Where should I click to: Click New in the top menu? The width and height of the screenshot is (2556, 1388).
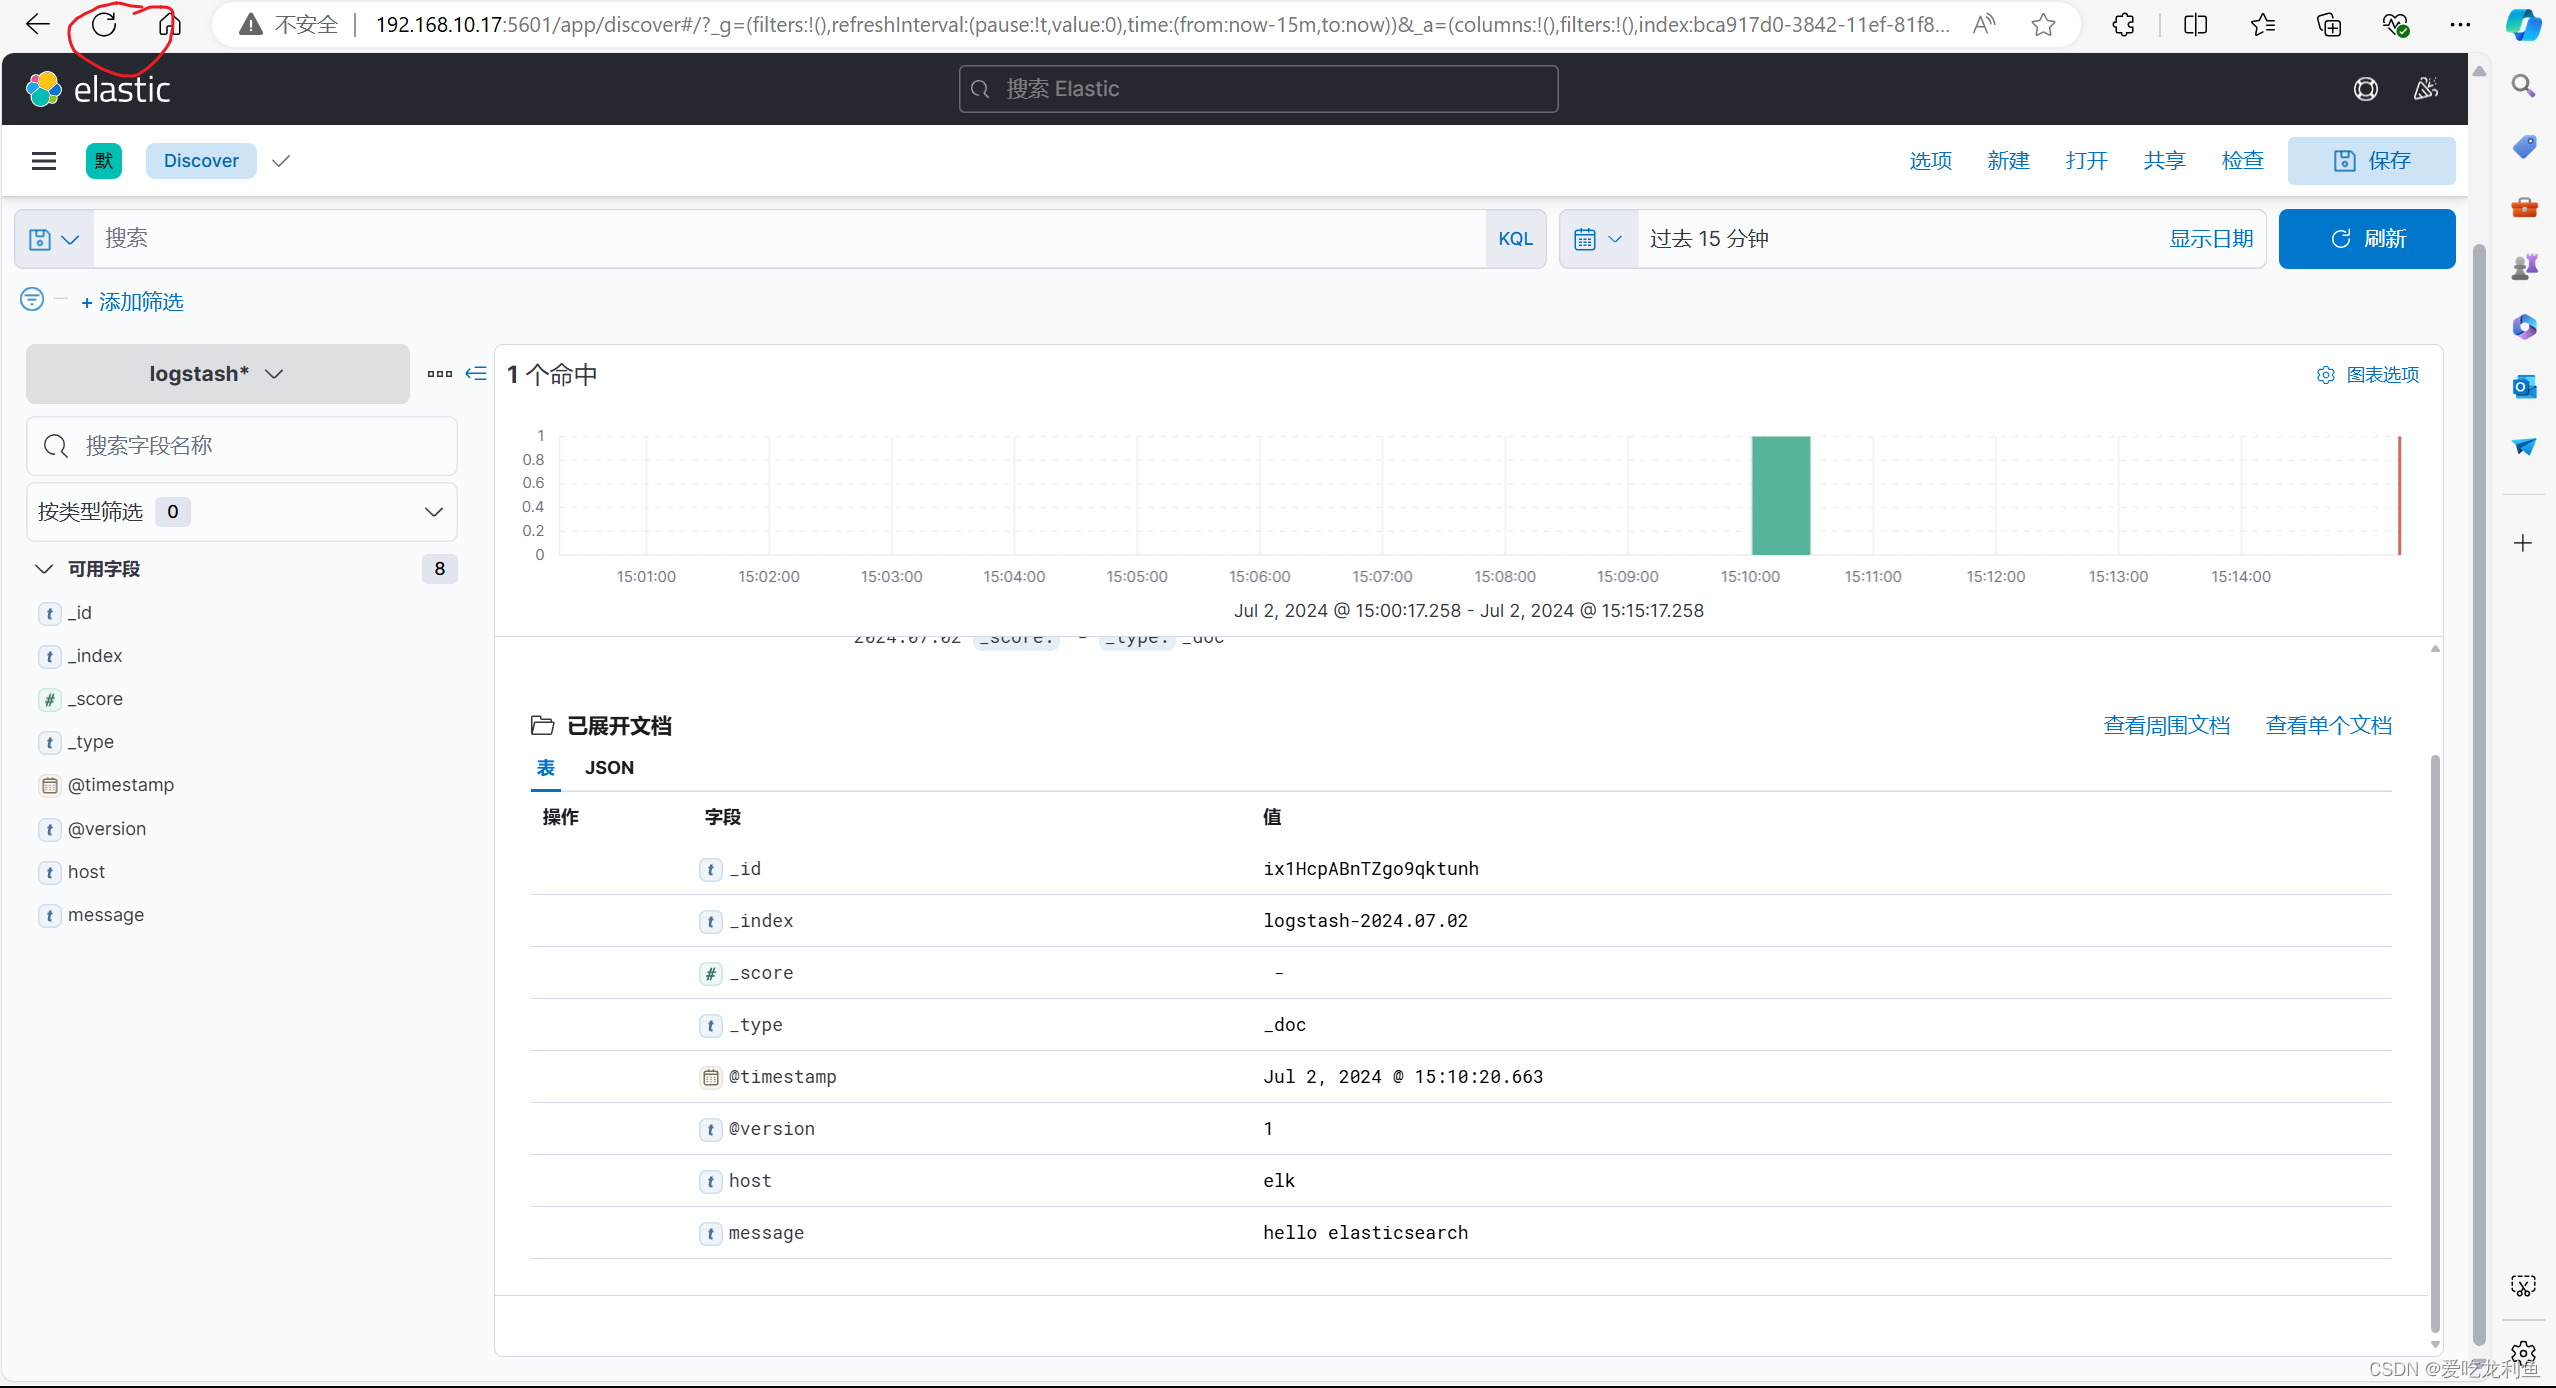2008,161
